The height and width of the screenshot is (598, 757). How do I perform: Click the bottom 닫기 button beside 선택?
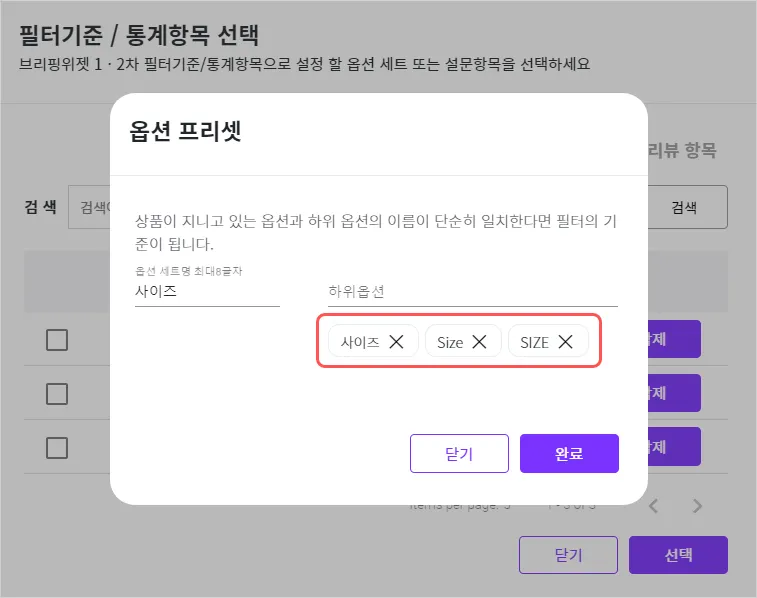(568, 555)
